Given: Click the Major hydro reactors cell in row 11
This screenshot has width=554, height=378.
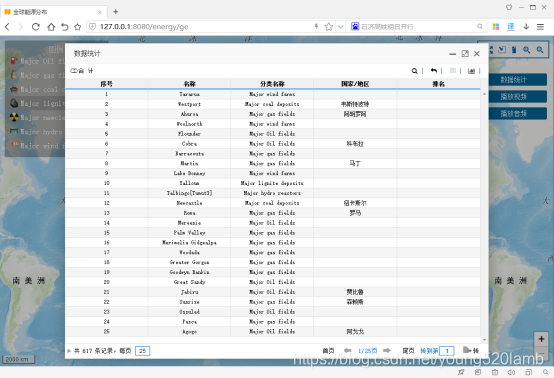Looking at the screenshot, I should 272,193.
